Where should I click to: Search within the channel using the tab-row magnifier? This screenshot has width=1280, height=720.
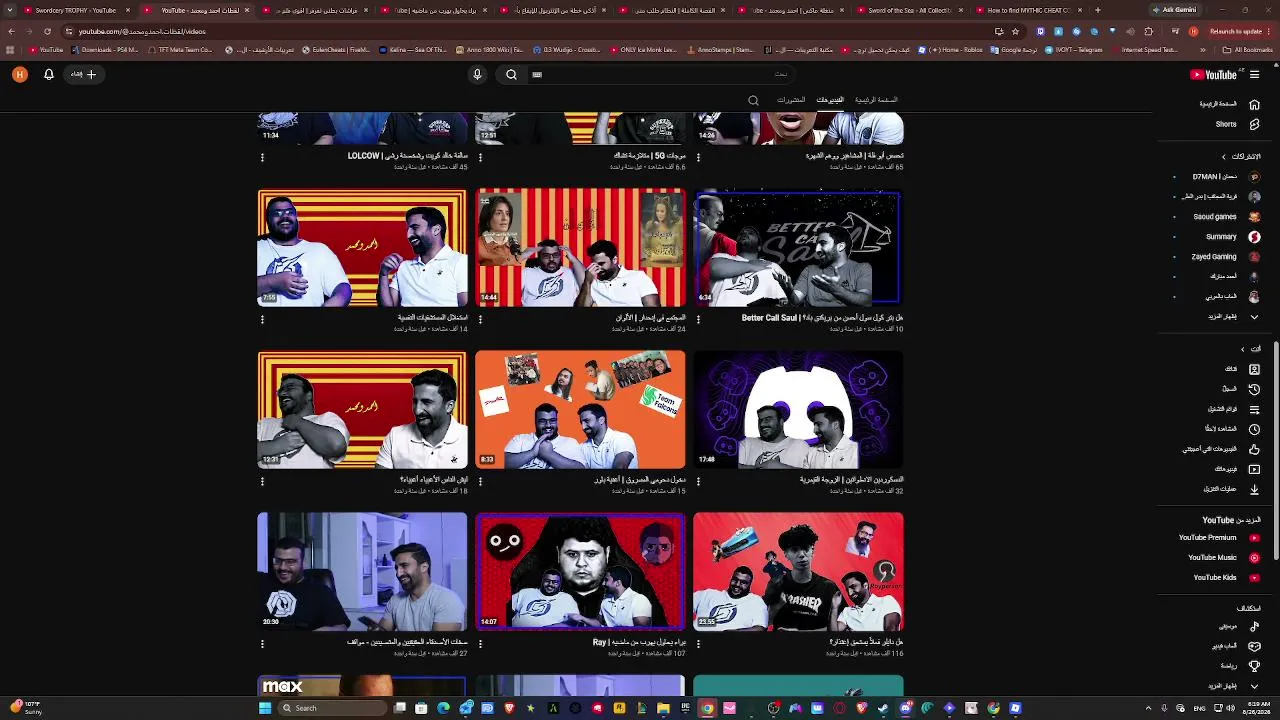pyautogui.click(x=753, y=100)
